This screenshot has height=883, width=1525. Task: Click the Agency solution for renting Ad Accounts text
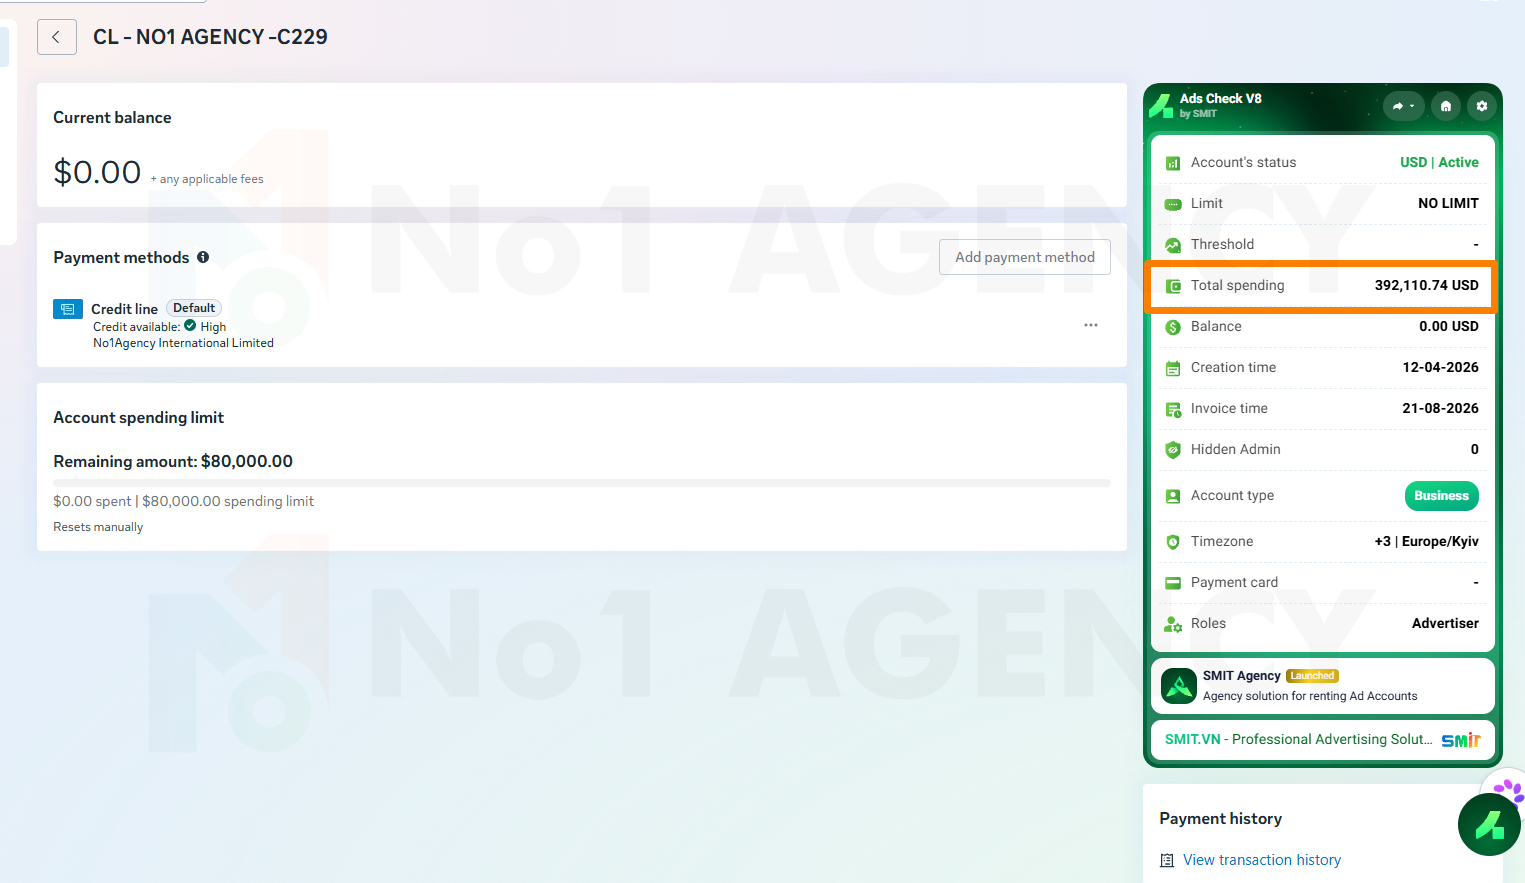pyautogui.click(x=1310, y=696)
